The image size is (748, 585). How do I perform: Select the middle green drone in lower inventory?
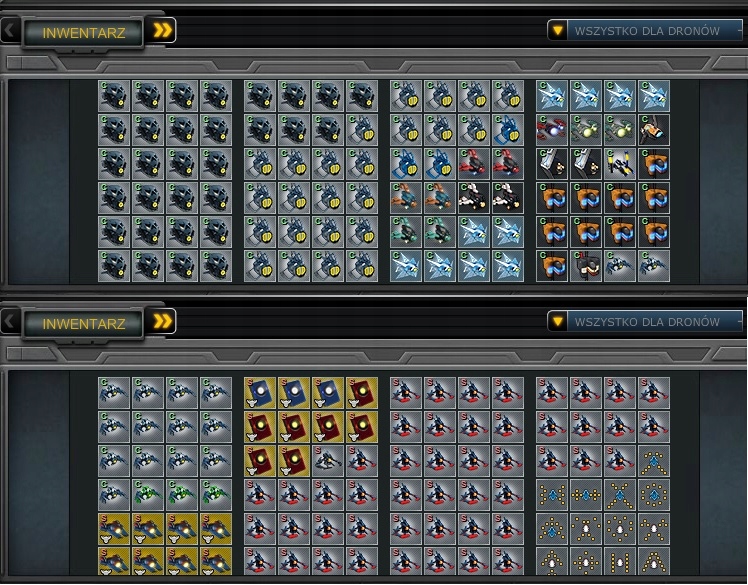[182, 495]
